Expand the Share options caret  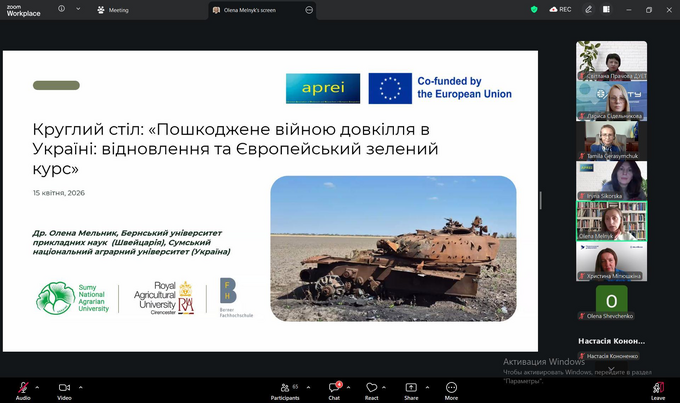(427, 386)
